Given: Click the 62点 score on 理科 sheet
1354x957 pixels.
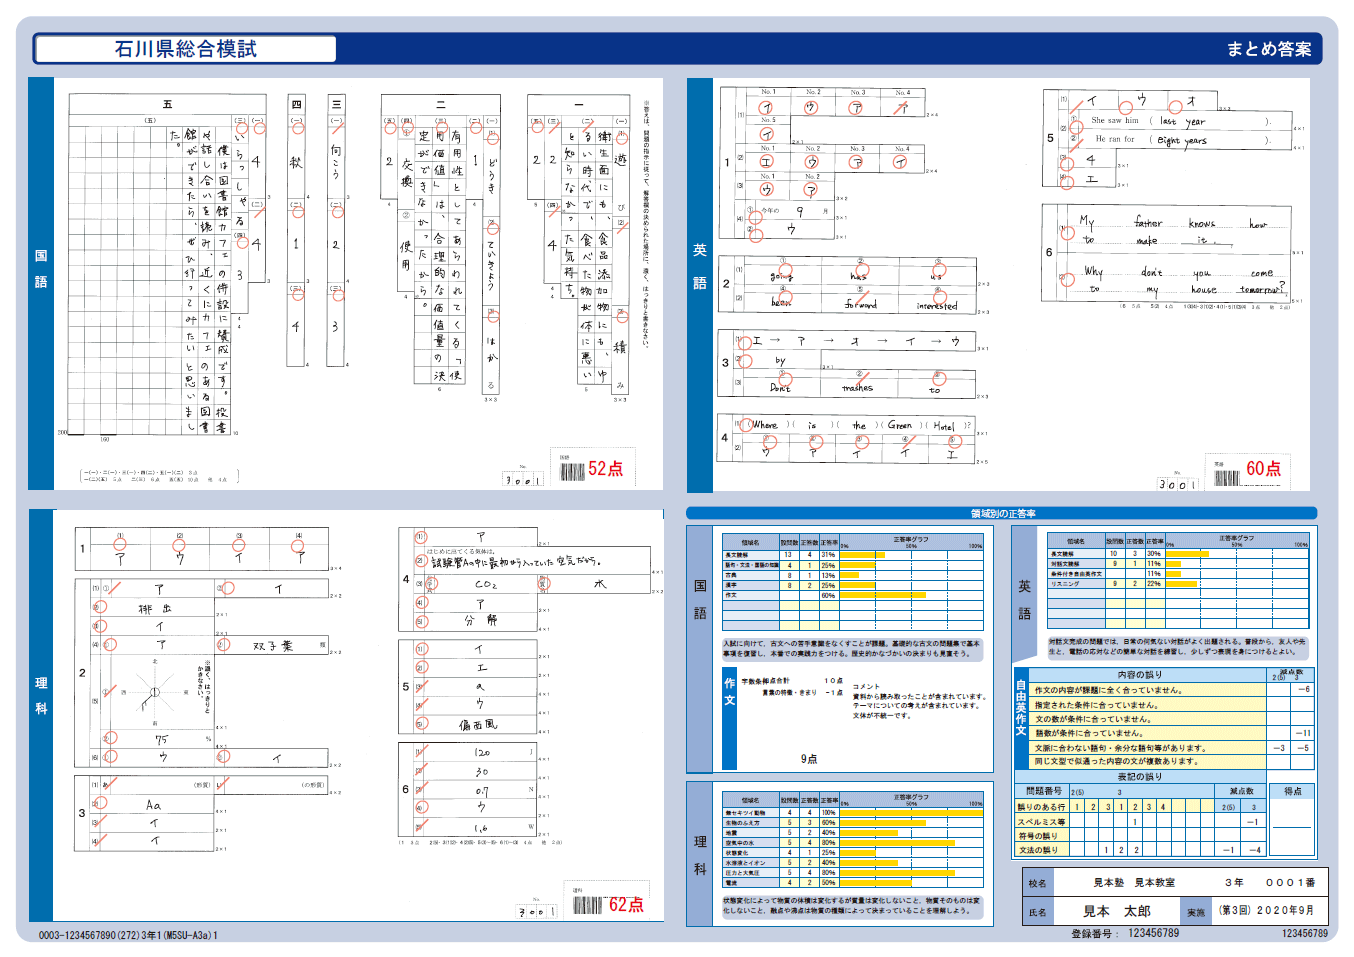Looking at the screenshot, I should (x=626, y=904).
